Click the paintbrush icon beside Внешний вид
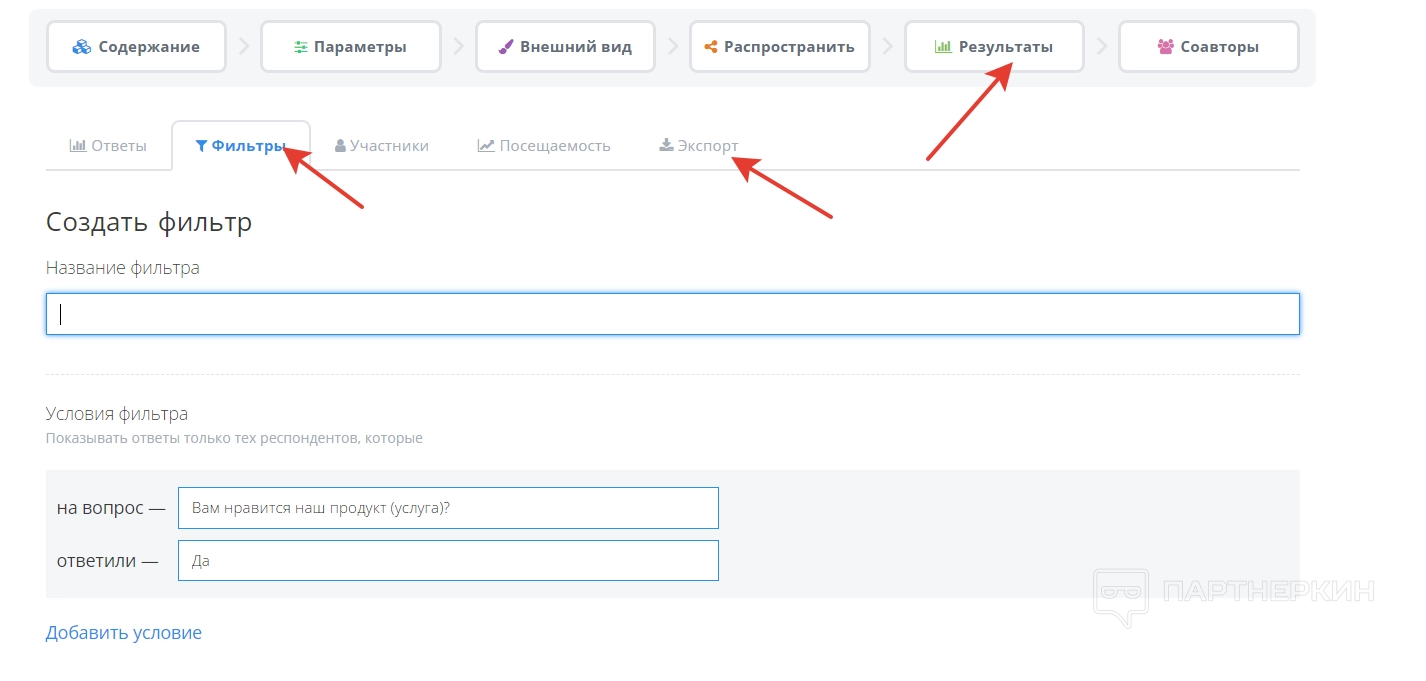1426x681 pixels. click(x=506, y=47)
